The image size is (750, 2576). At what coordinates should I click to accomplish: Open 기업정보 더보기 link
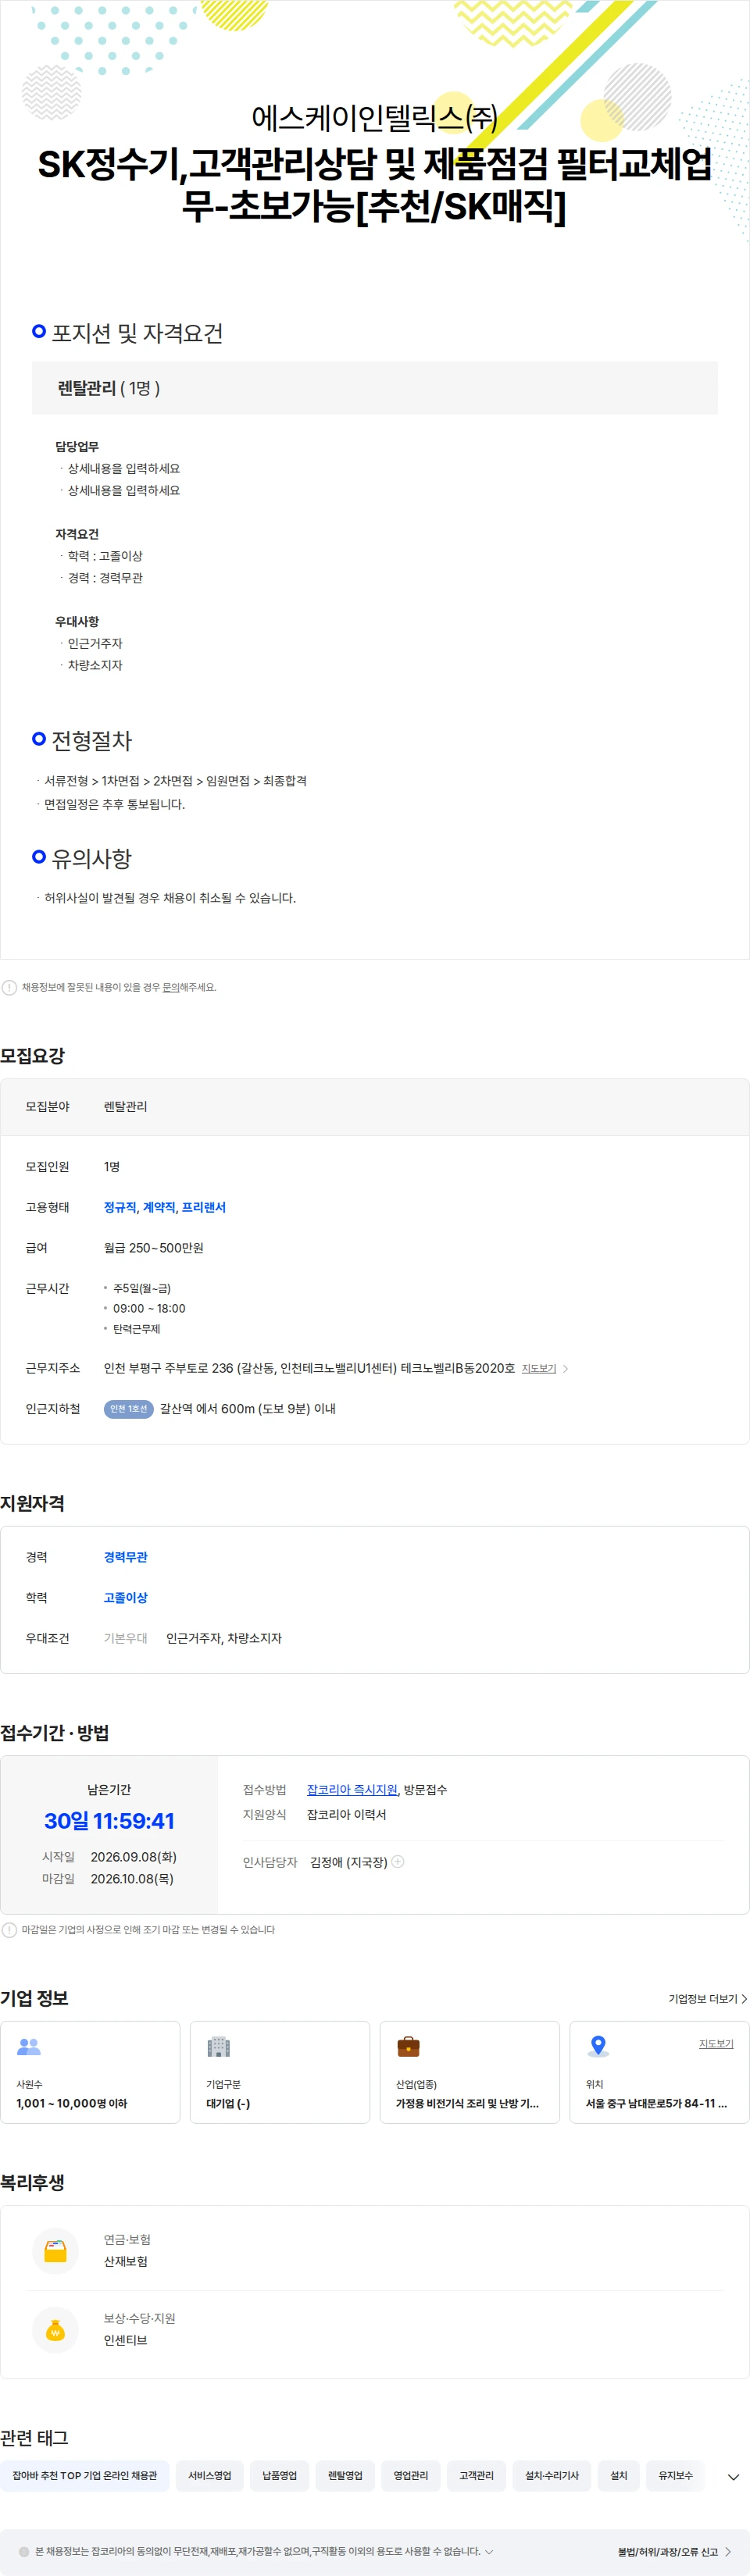(x=708, y=1998)
